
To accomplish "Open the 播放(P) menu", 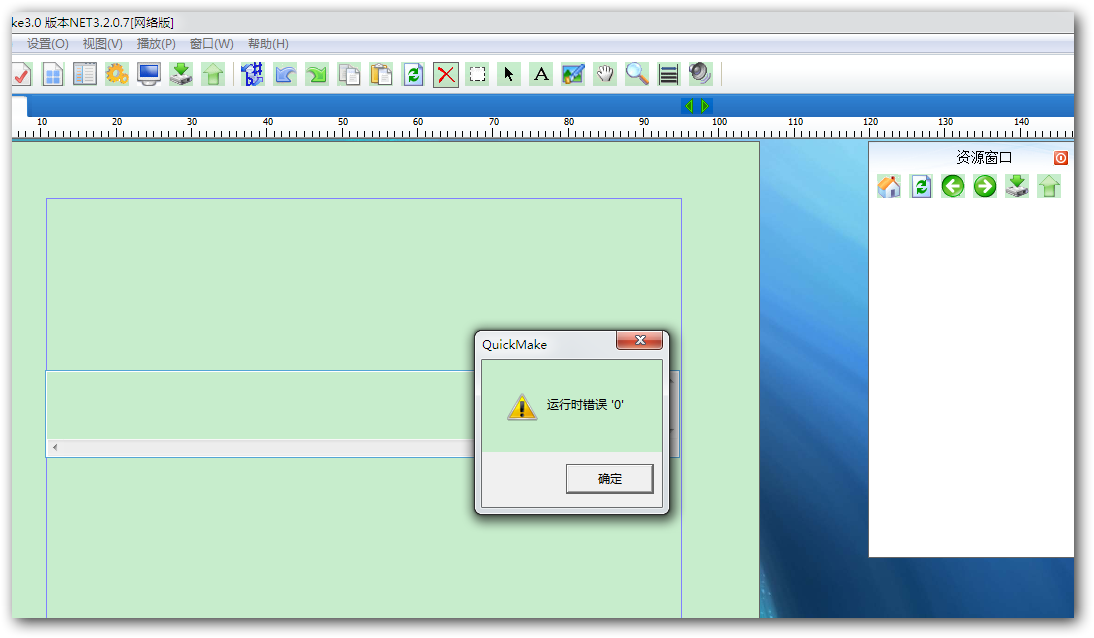I will 156,44.
